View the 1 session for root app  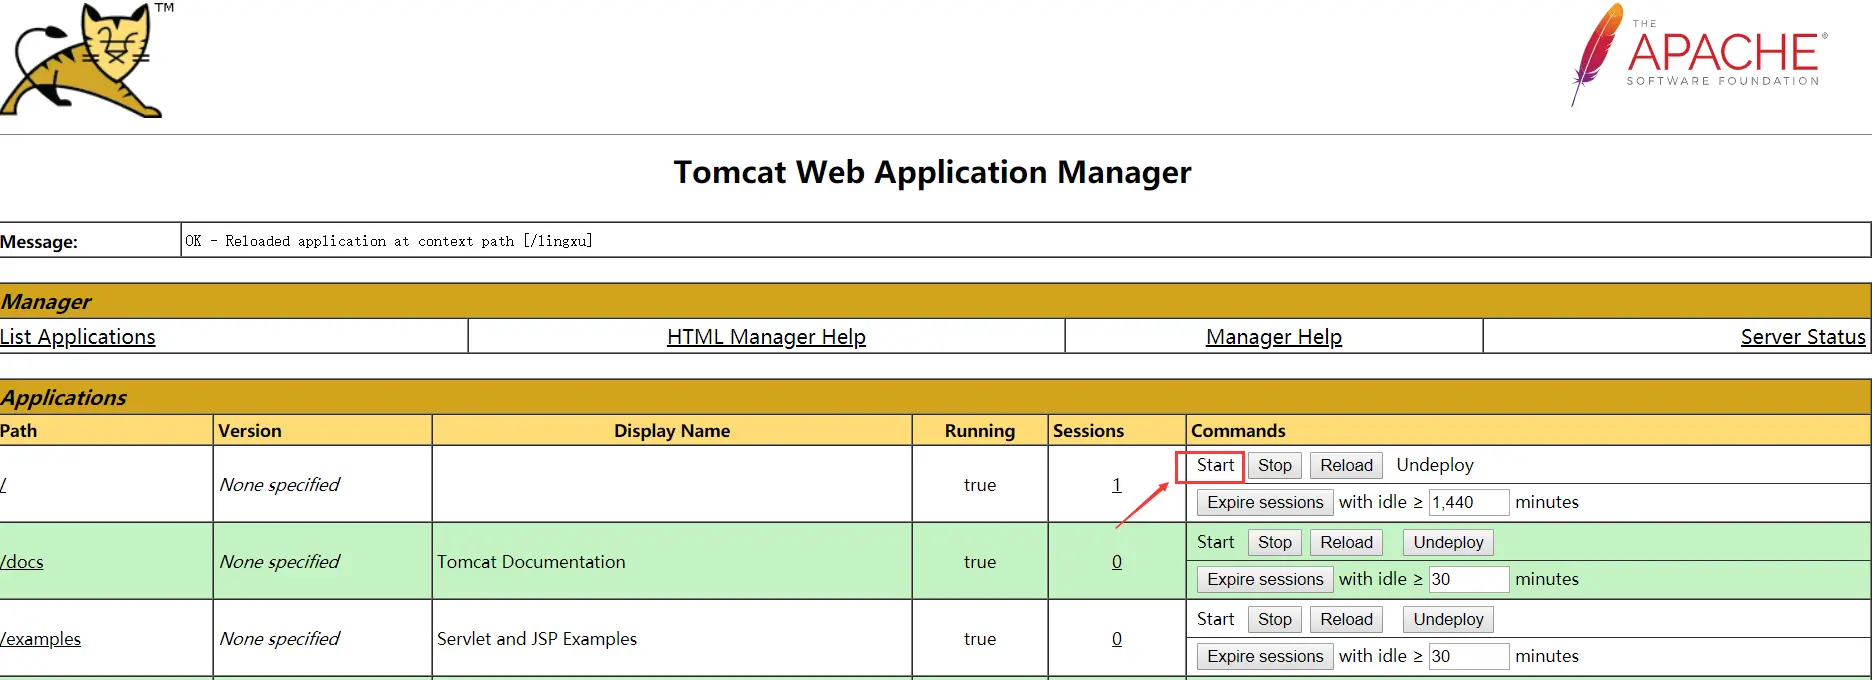click(x=1116, y=485)
